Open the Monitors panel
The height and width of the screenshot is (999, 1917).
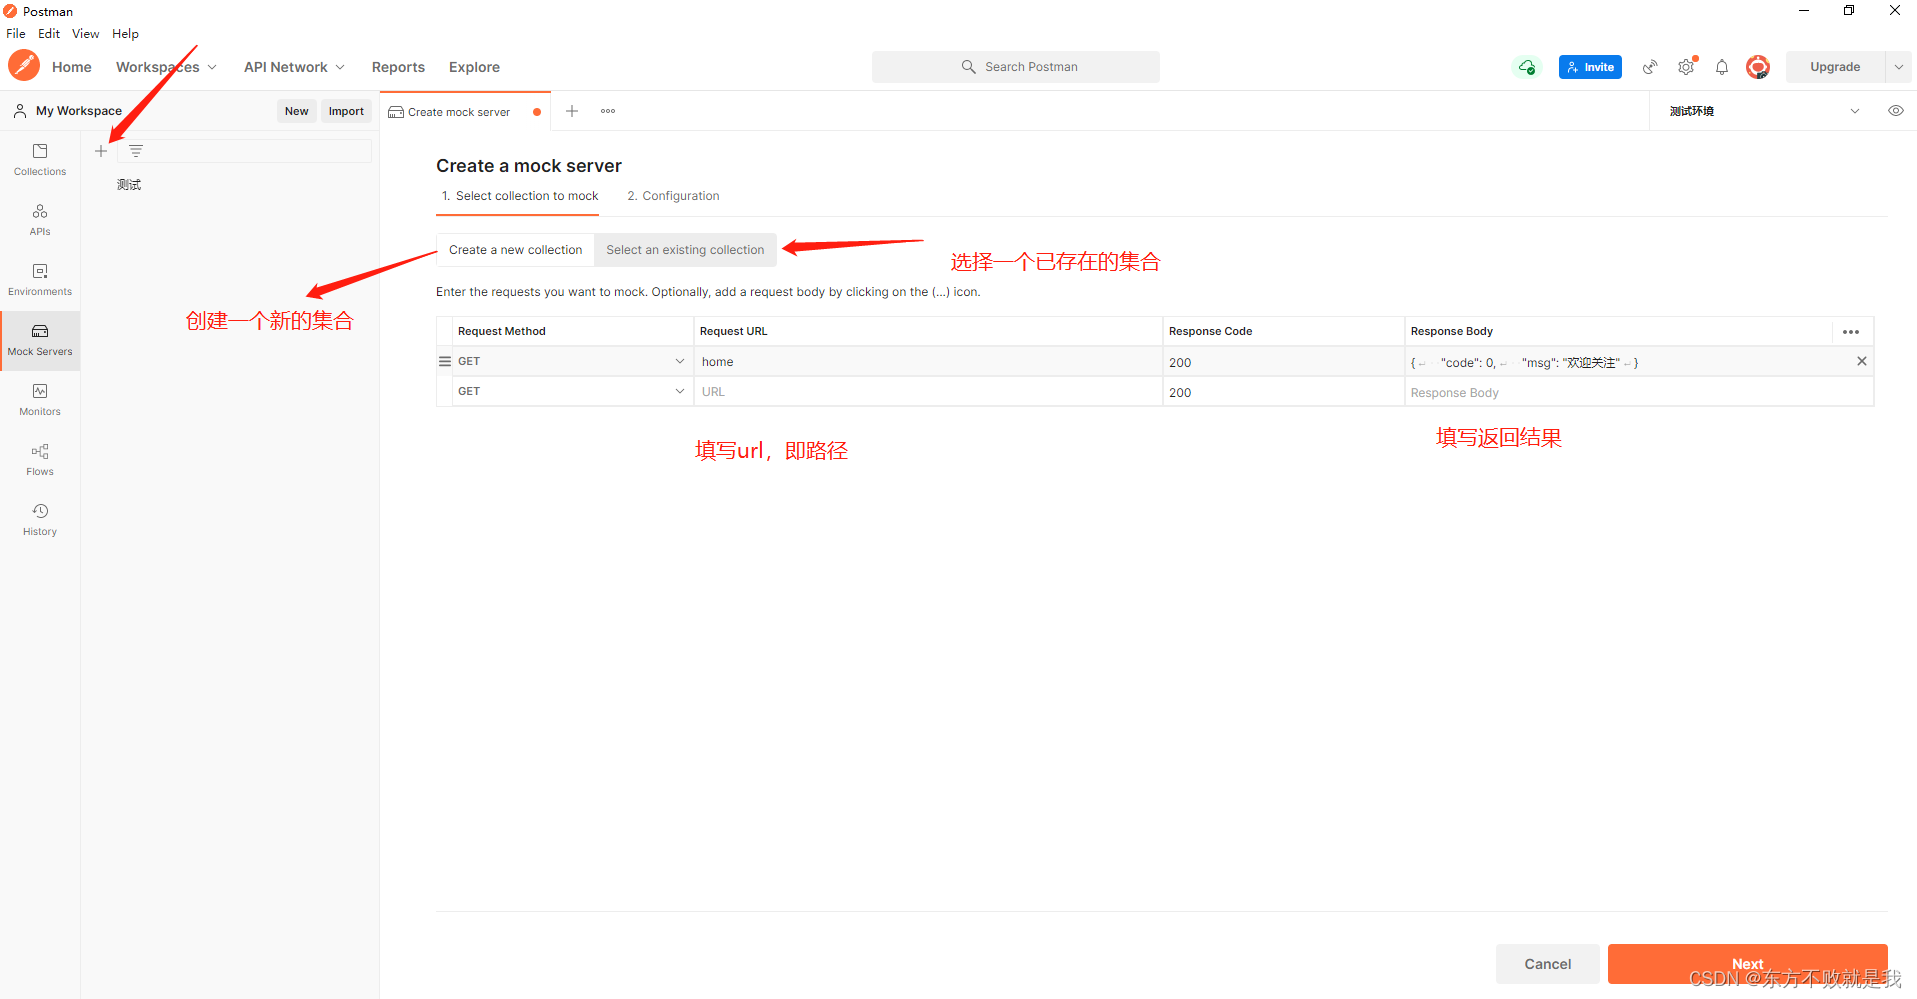click(x=39, y=399)
